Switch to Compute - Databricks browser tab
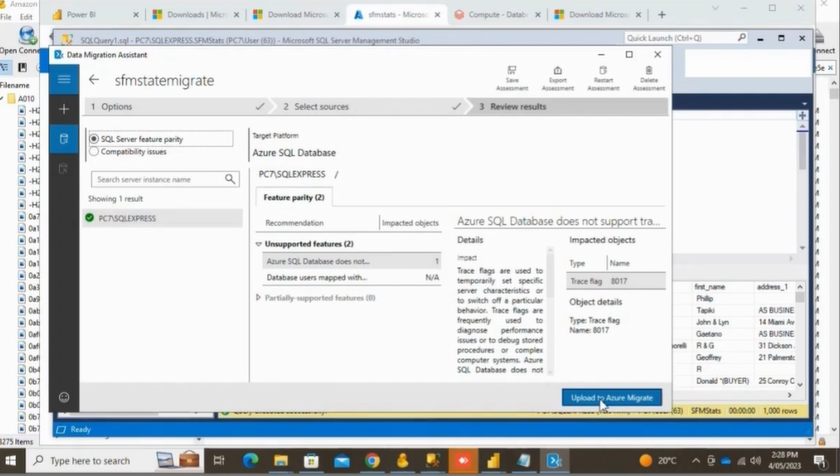Viewport: 840px width, 476px height. 497,14
